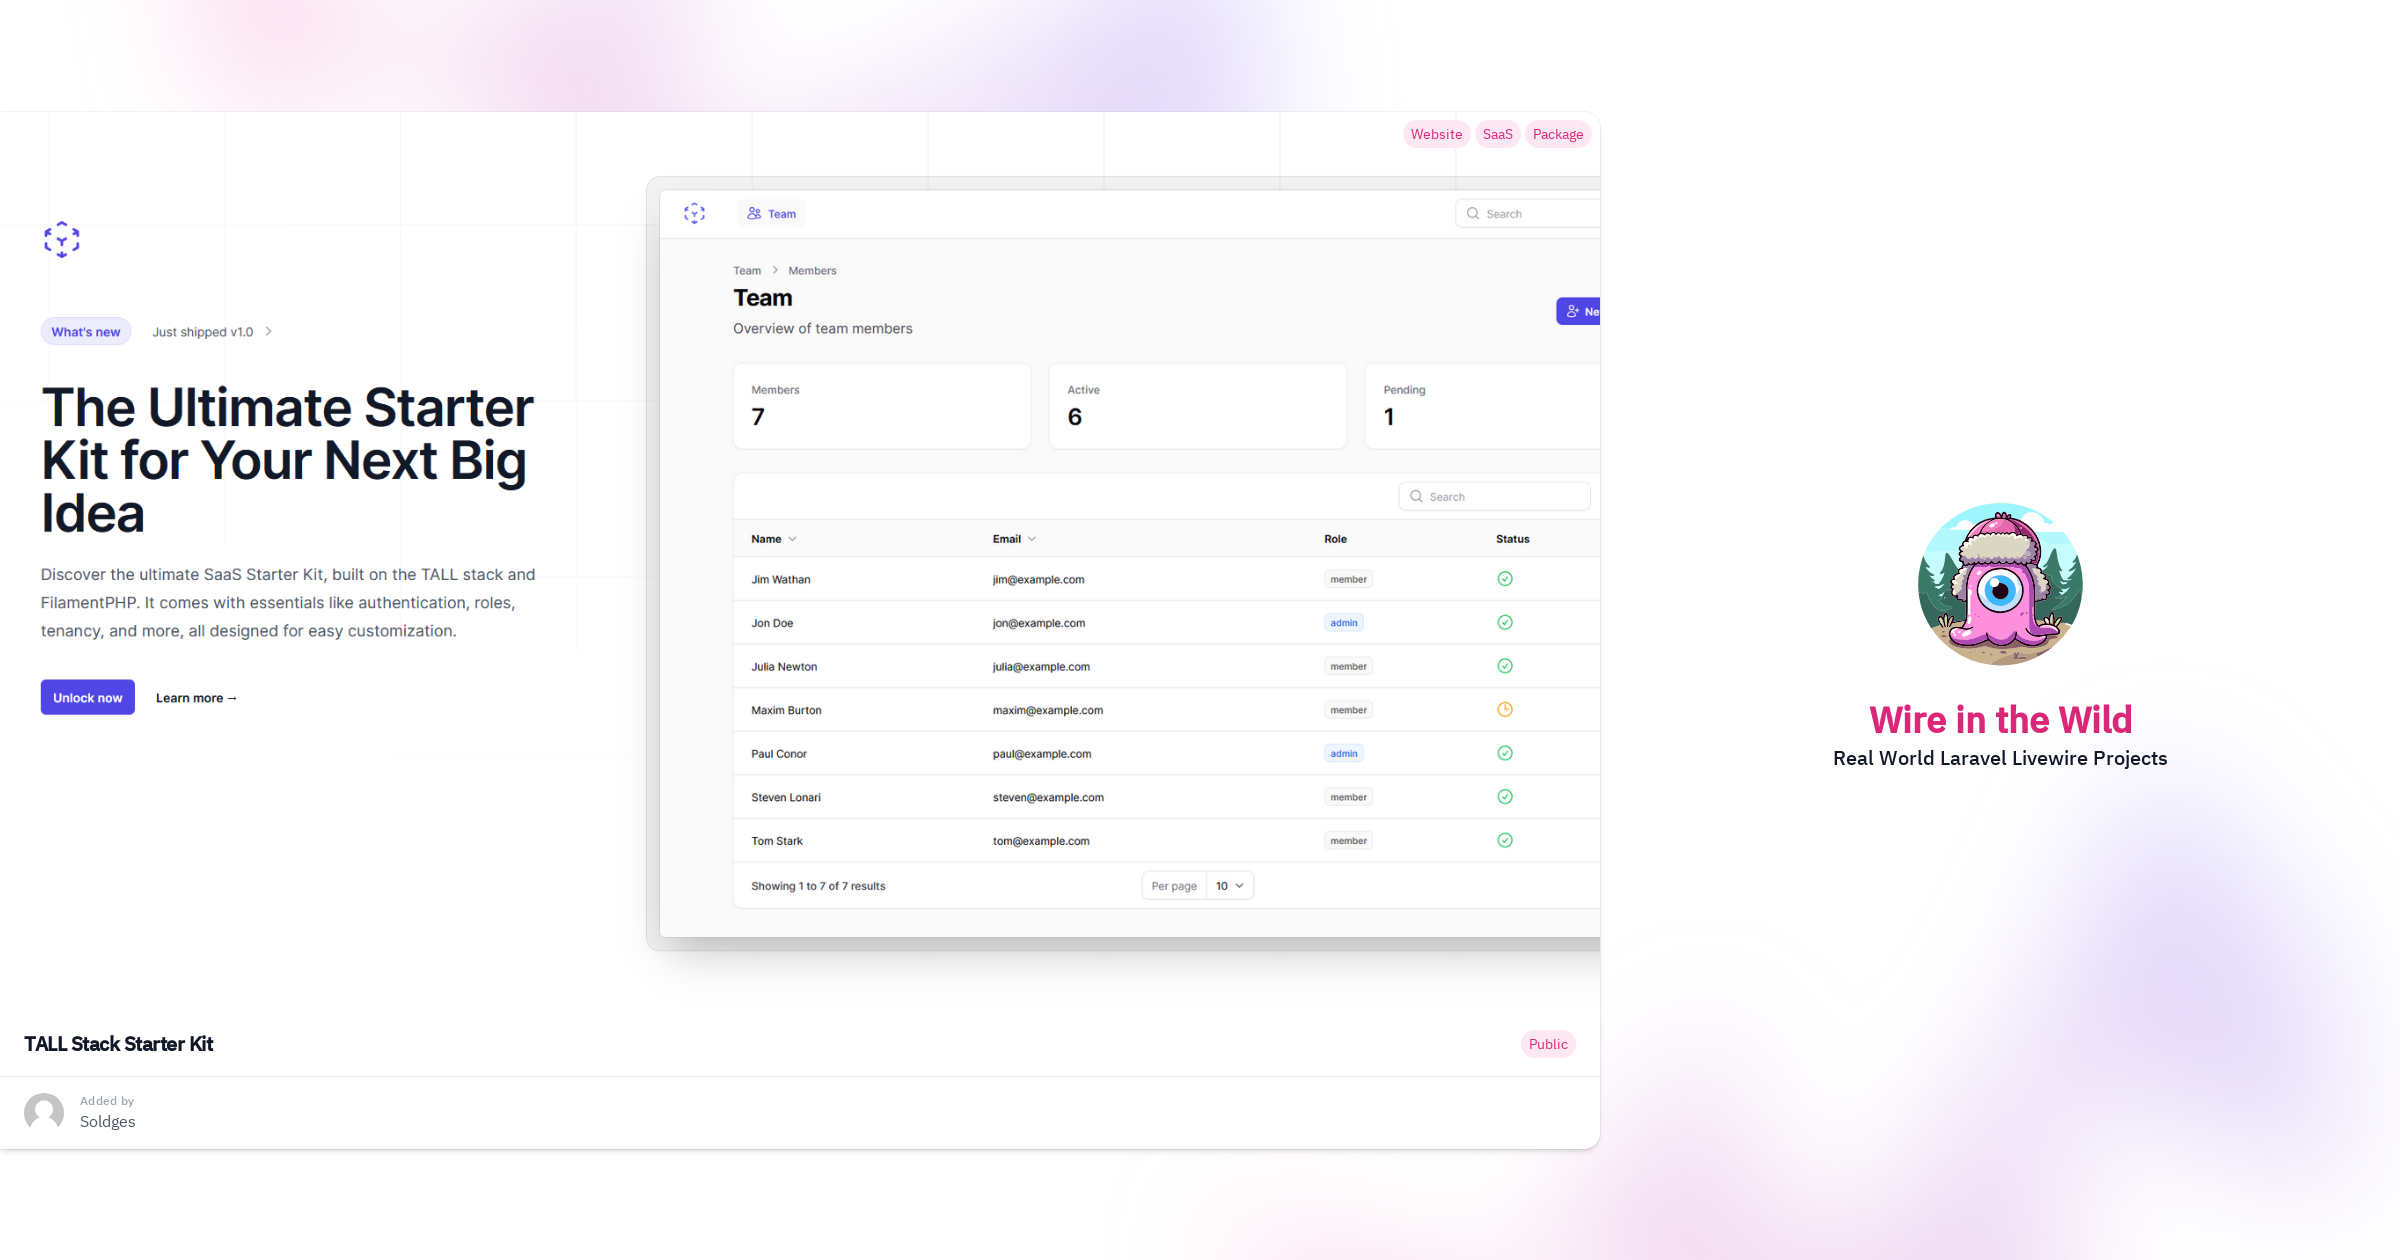
Task: Open the Wire in the Wild title
Action: (x=2000, y=720)
